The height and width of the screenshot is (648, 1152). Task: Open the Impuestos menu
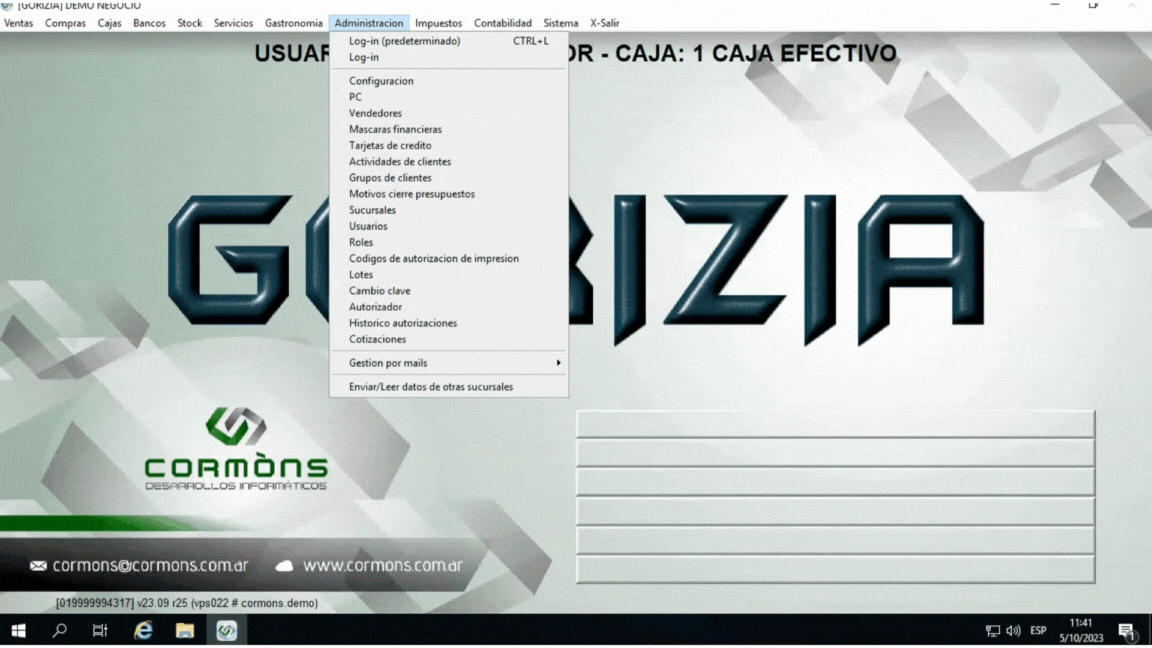click(x=439, y=23)
